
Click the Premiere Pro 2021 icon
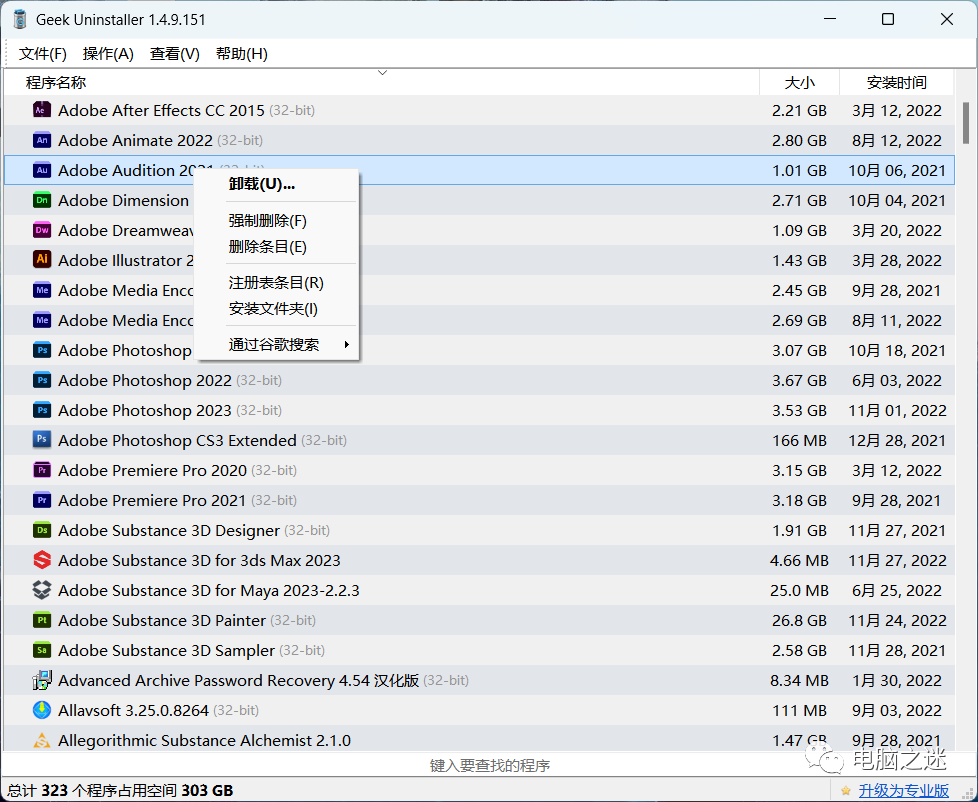pos(42,500)
